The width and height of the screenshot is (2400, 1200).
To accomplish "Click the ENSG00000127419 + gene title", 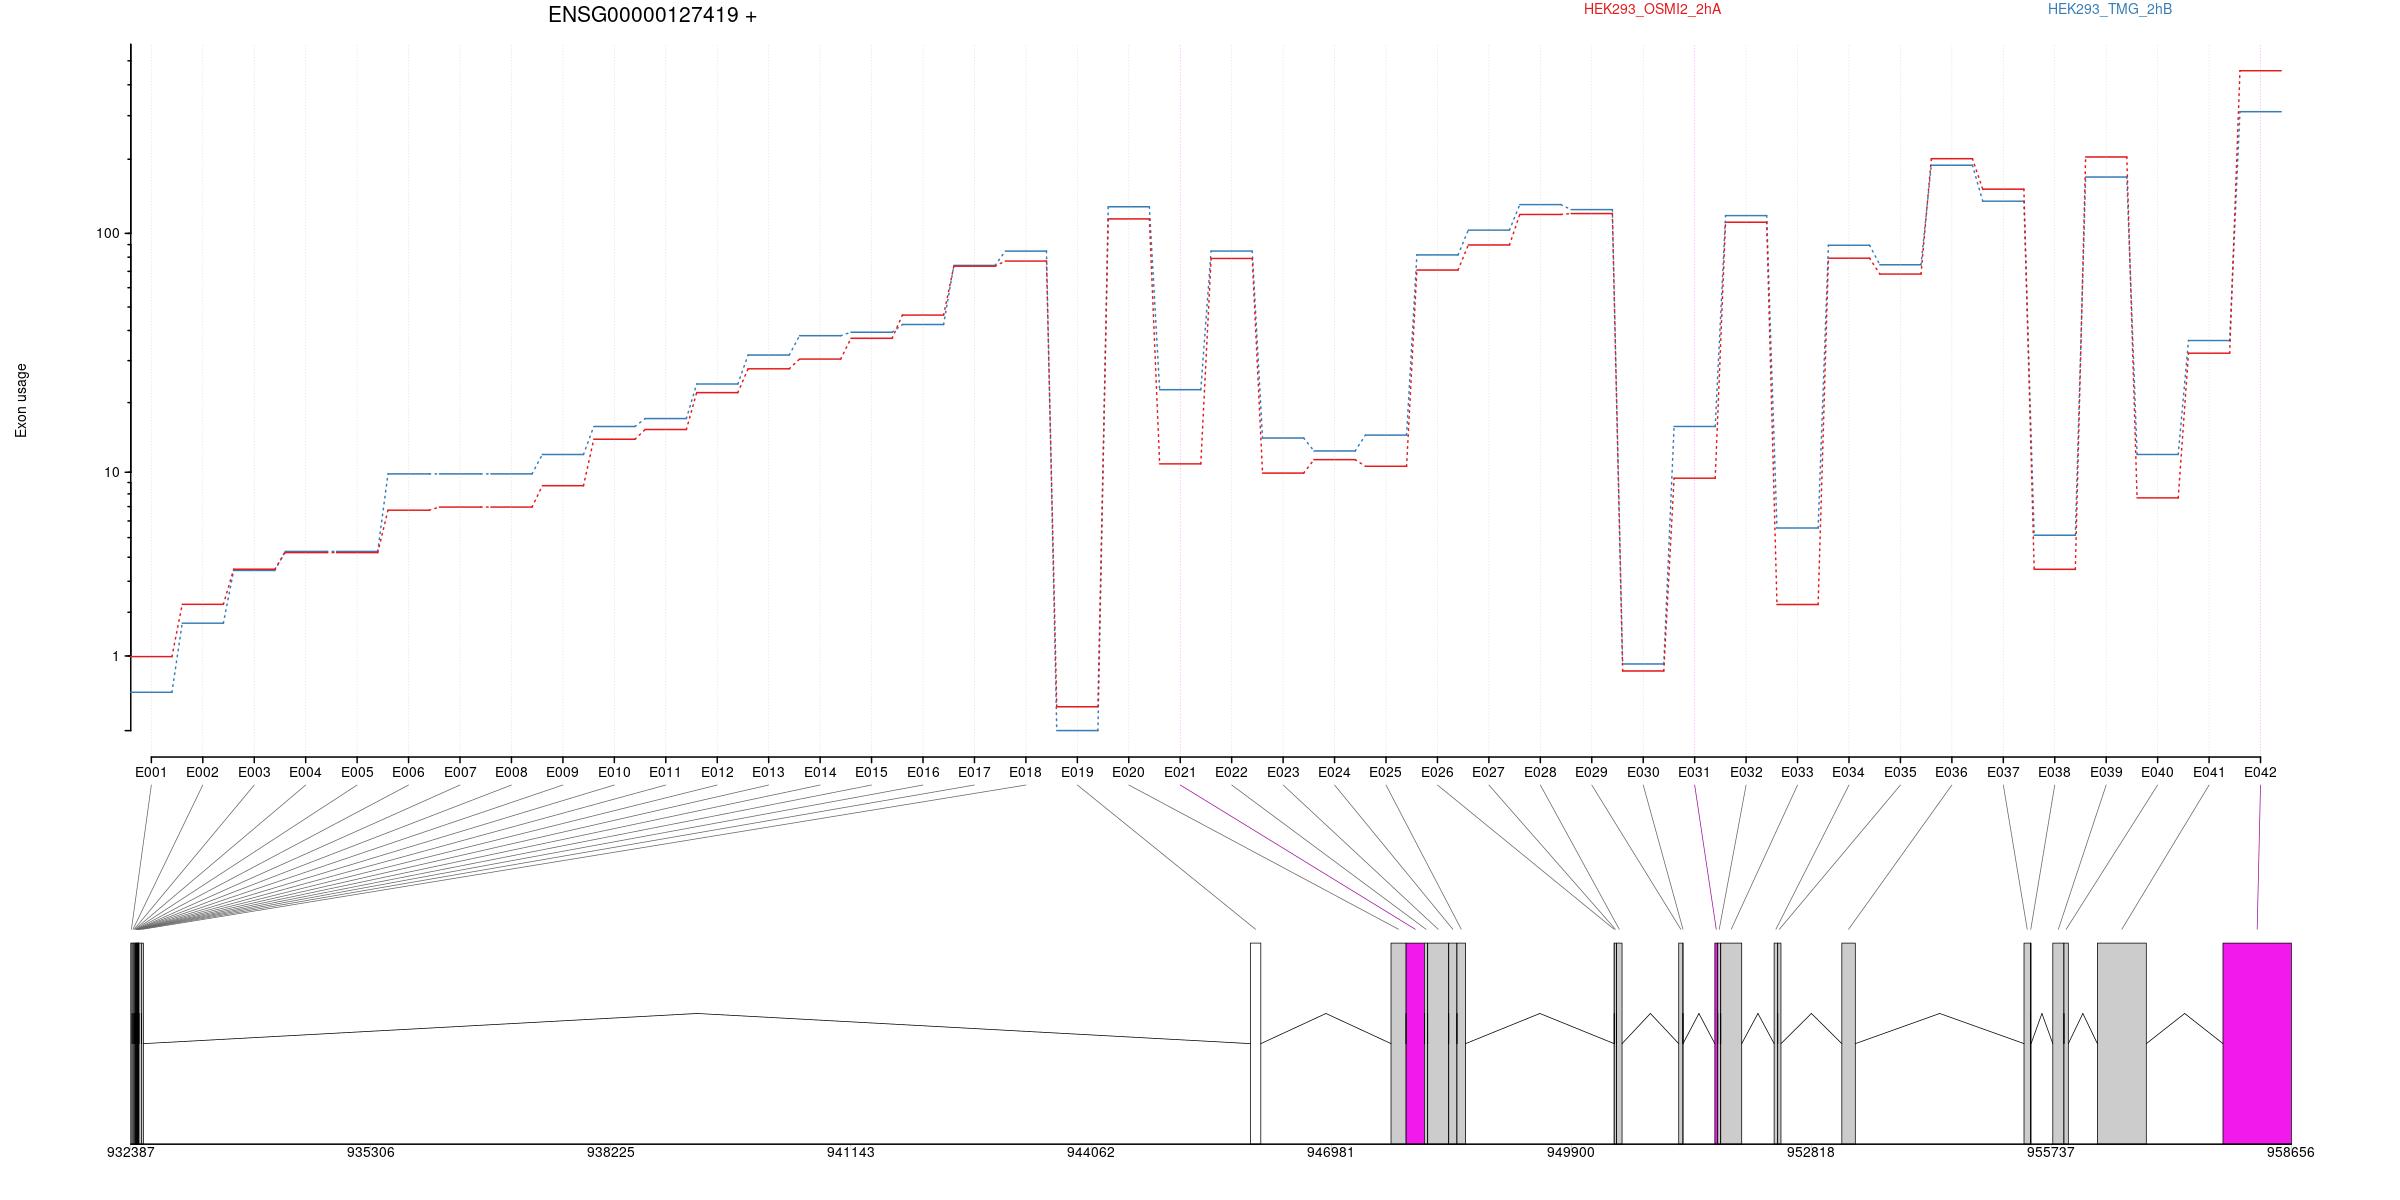I will tap(652, 15).
